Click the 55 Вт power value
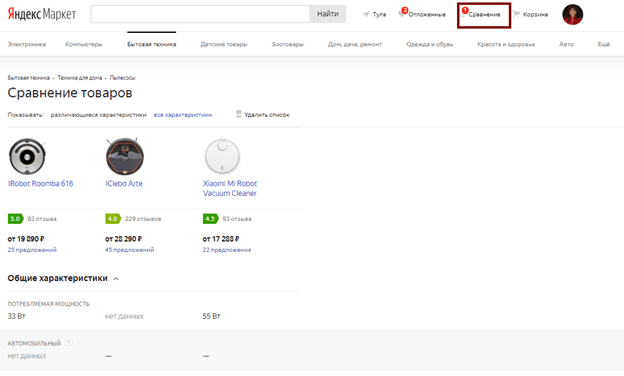The width and height of the screenshot is (624, 376). coord(211,316)
